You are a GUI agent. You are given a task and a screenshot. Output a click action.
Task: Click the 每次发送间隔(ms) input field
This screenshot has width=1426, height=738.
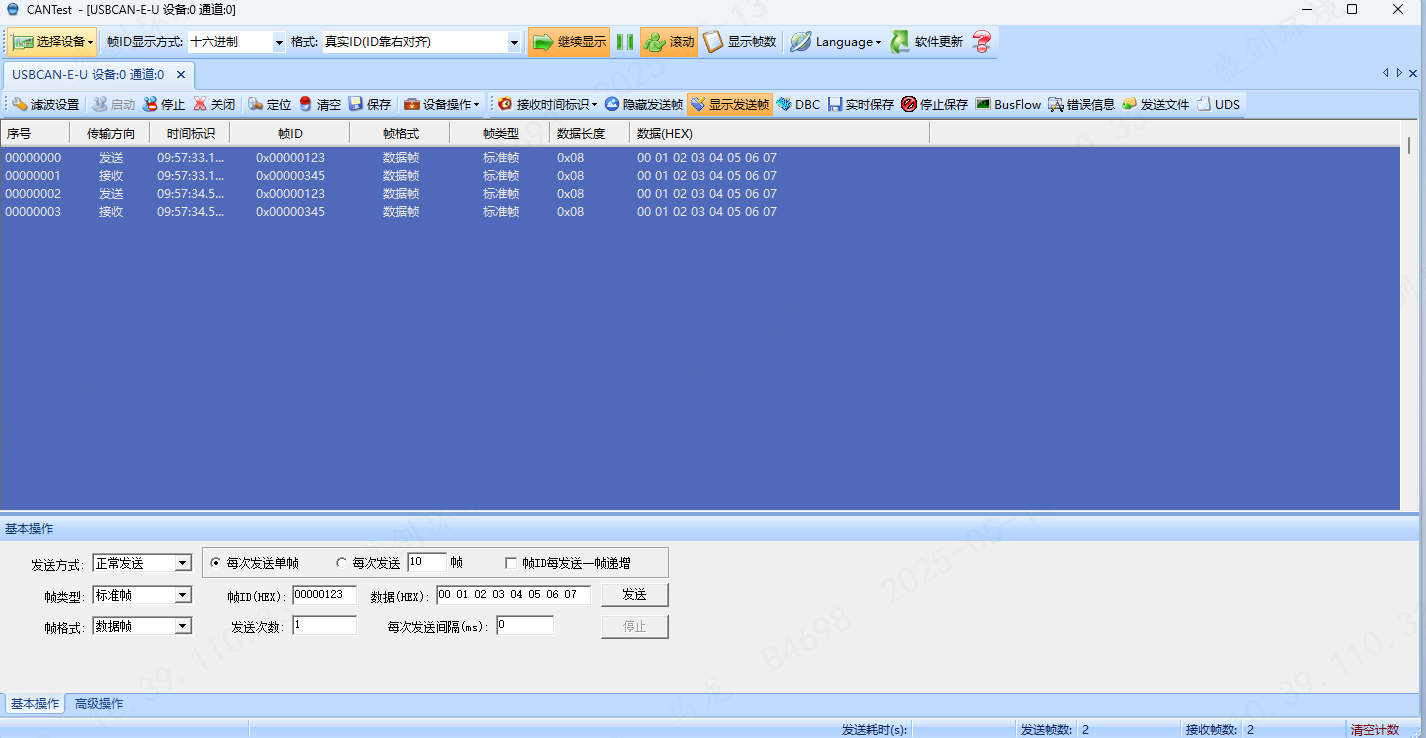[x=524, y=626]
